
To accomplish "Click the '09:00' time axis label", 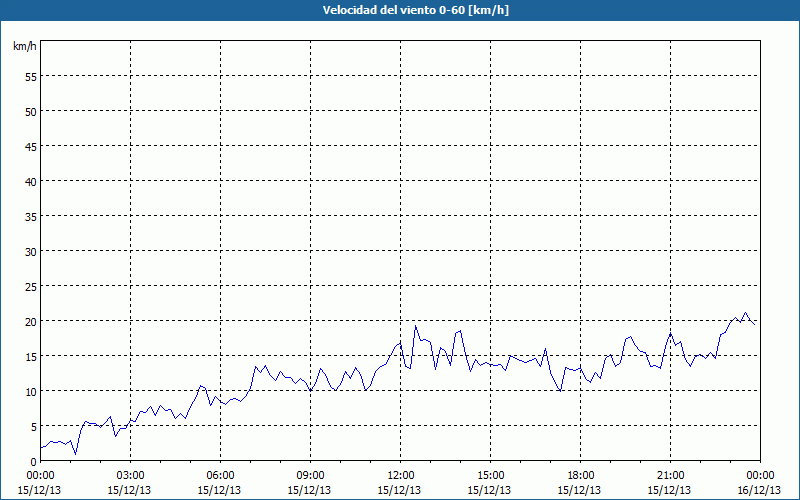I will [310, 475].
